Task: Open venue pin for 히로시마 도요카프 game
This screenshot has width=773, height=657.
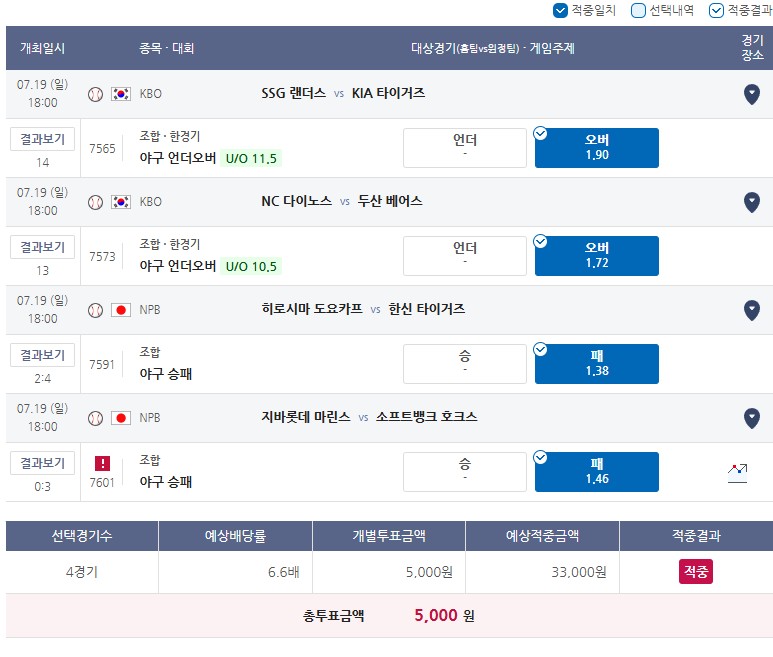Action: [x=751, y=310]
